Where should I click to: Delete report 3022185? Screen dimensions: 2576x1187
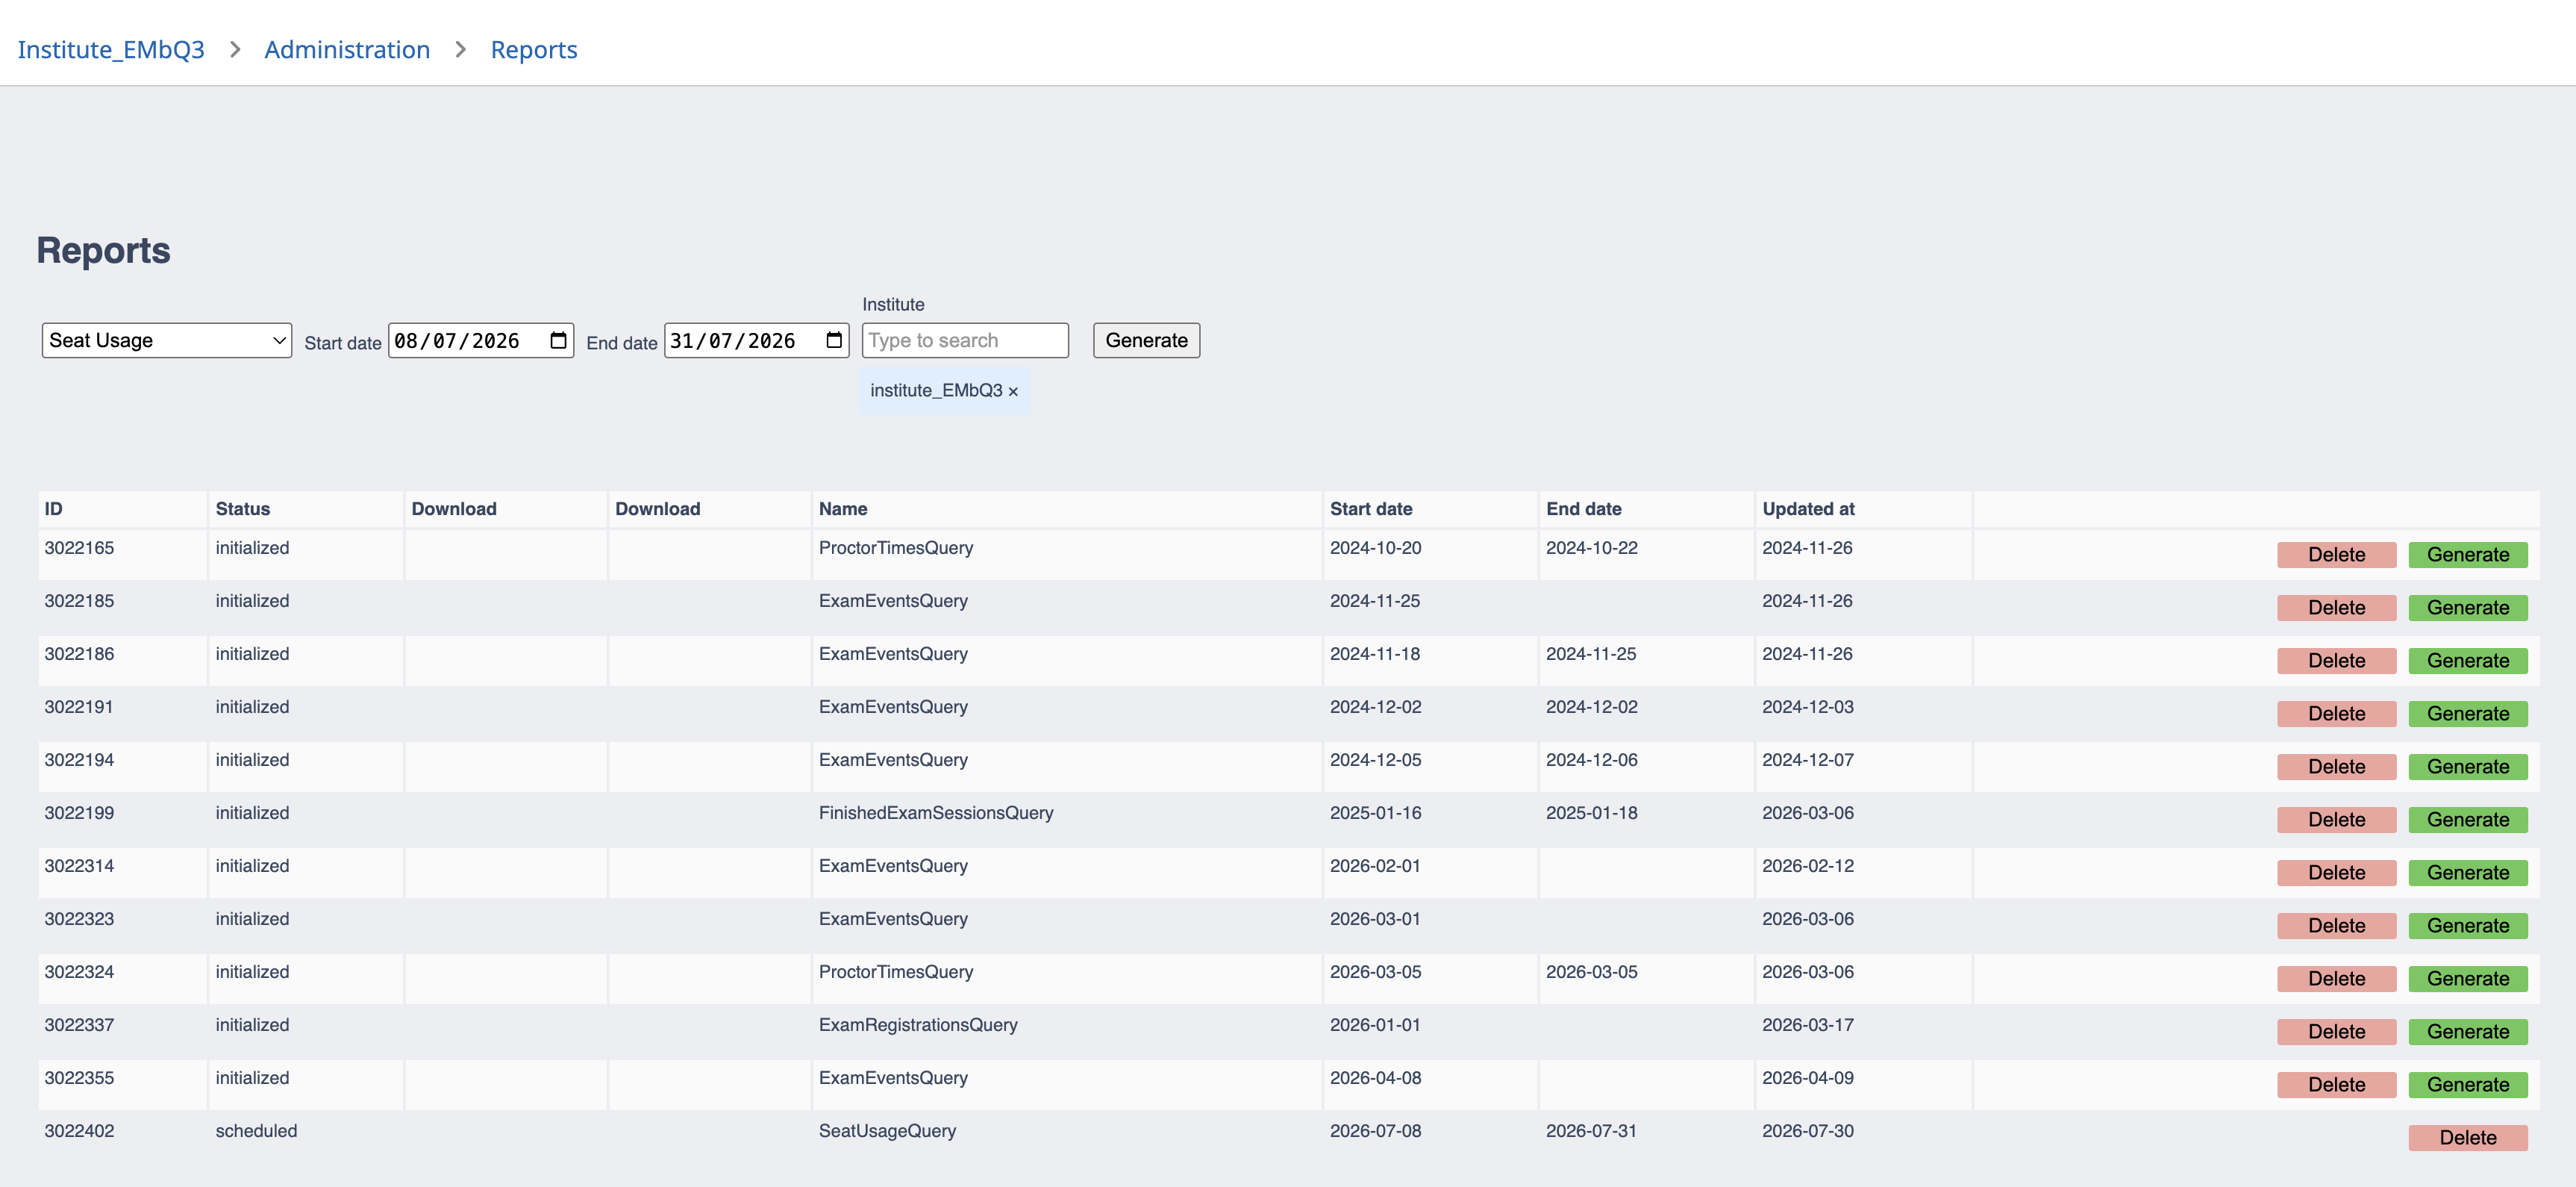coord(2336,608)
